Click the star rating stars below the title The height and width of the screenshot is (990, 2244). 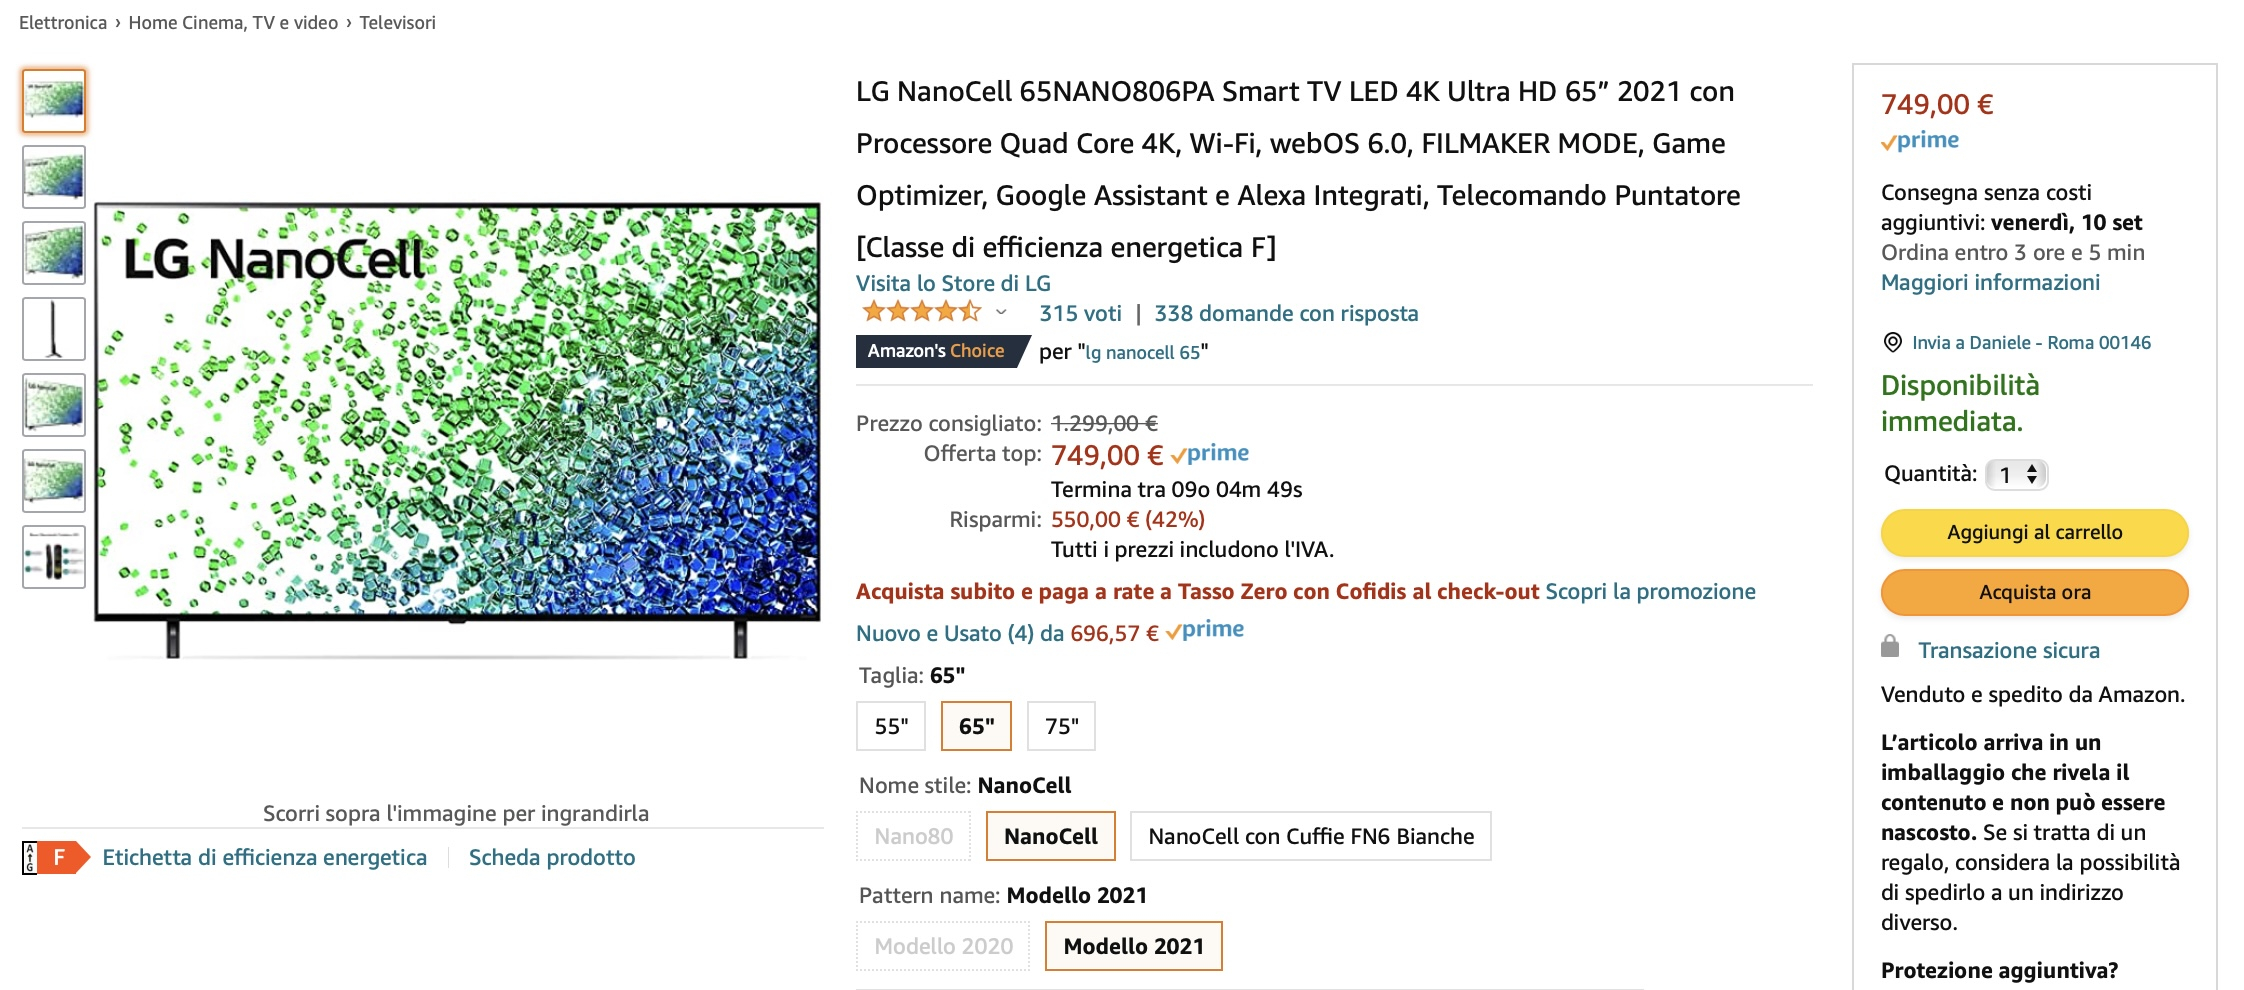[920, 313]
